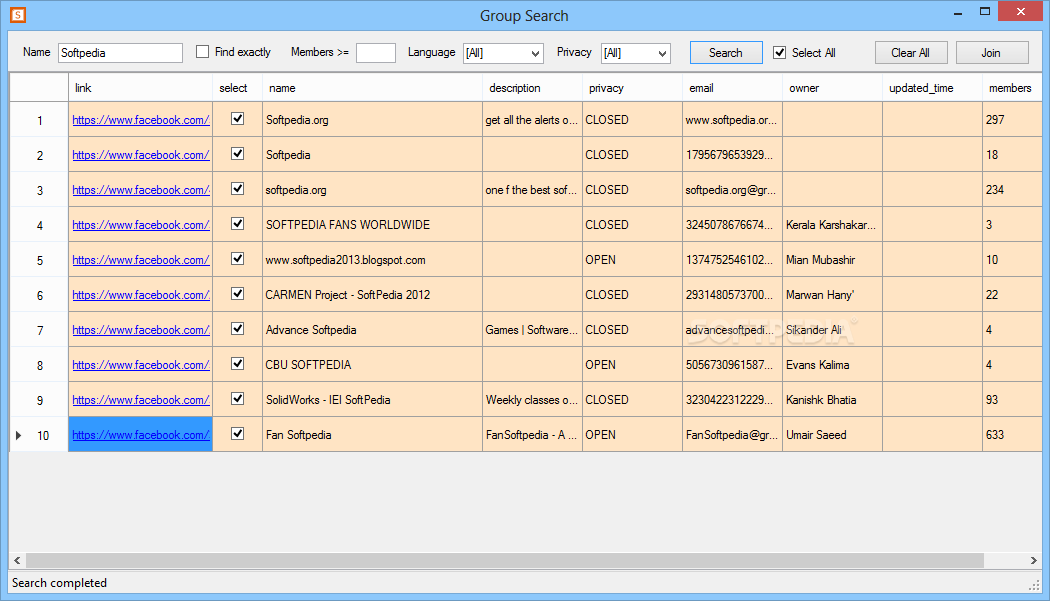Screen dimensions: 1050x601
Task: Uncheck select box for CBU SOFTPEDIA
Action: [237, 363]
